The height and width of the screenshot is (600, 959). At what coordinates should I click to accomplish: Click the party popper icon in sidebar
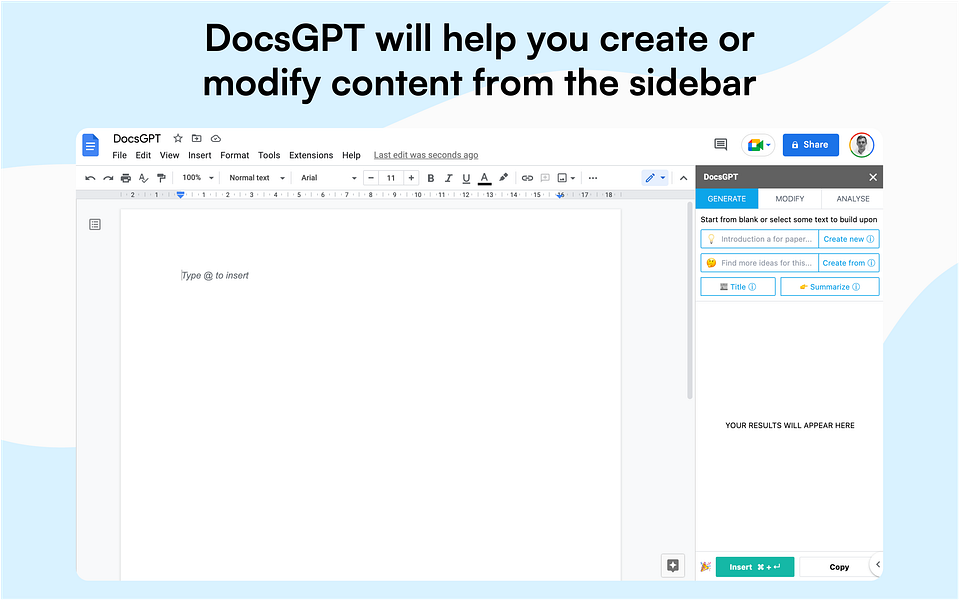click(x=705, y=567)
